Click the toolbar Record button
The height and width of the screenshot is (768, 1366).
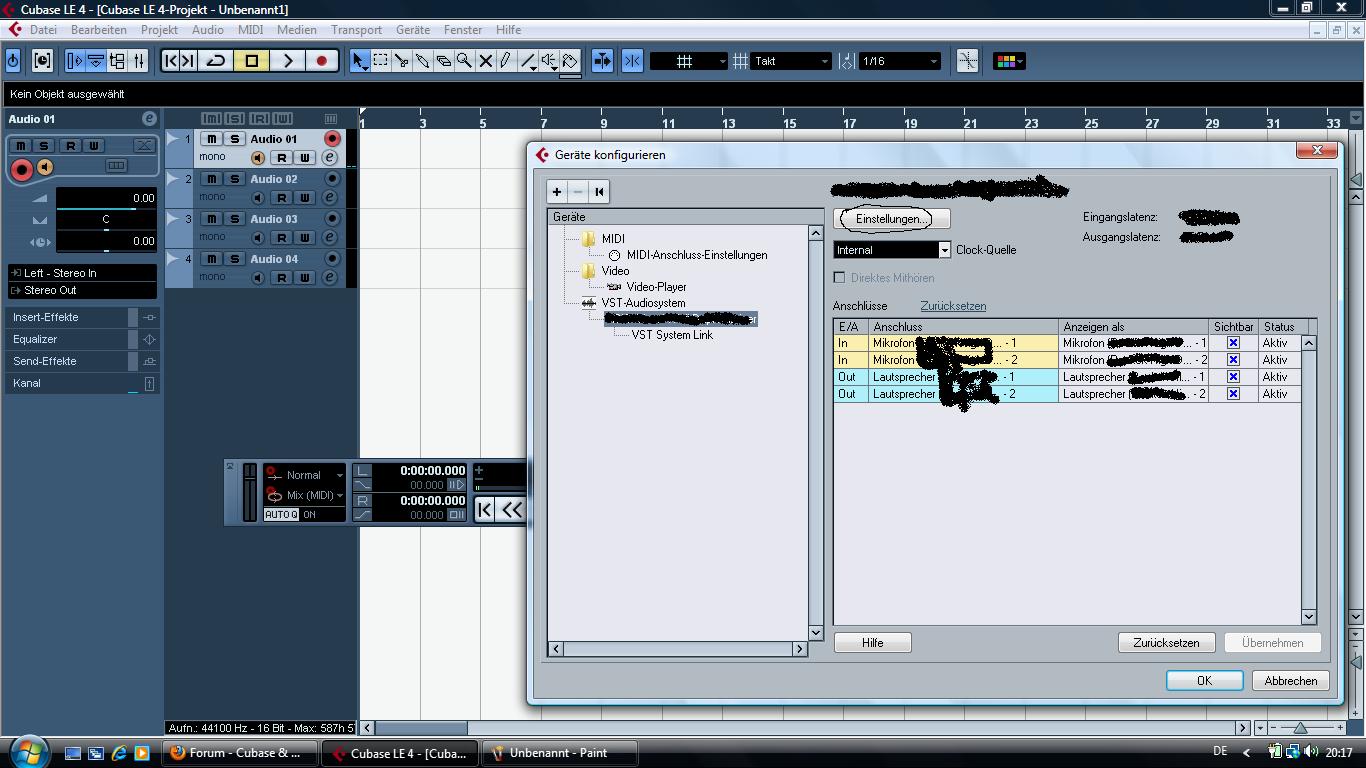click(x=322, y=61)
